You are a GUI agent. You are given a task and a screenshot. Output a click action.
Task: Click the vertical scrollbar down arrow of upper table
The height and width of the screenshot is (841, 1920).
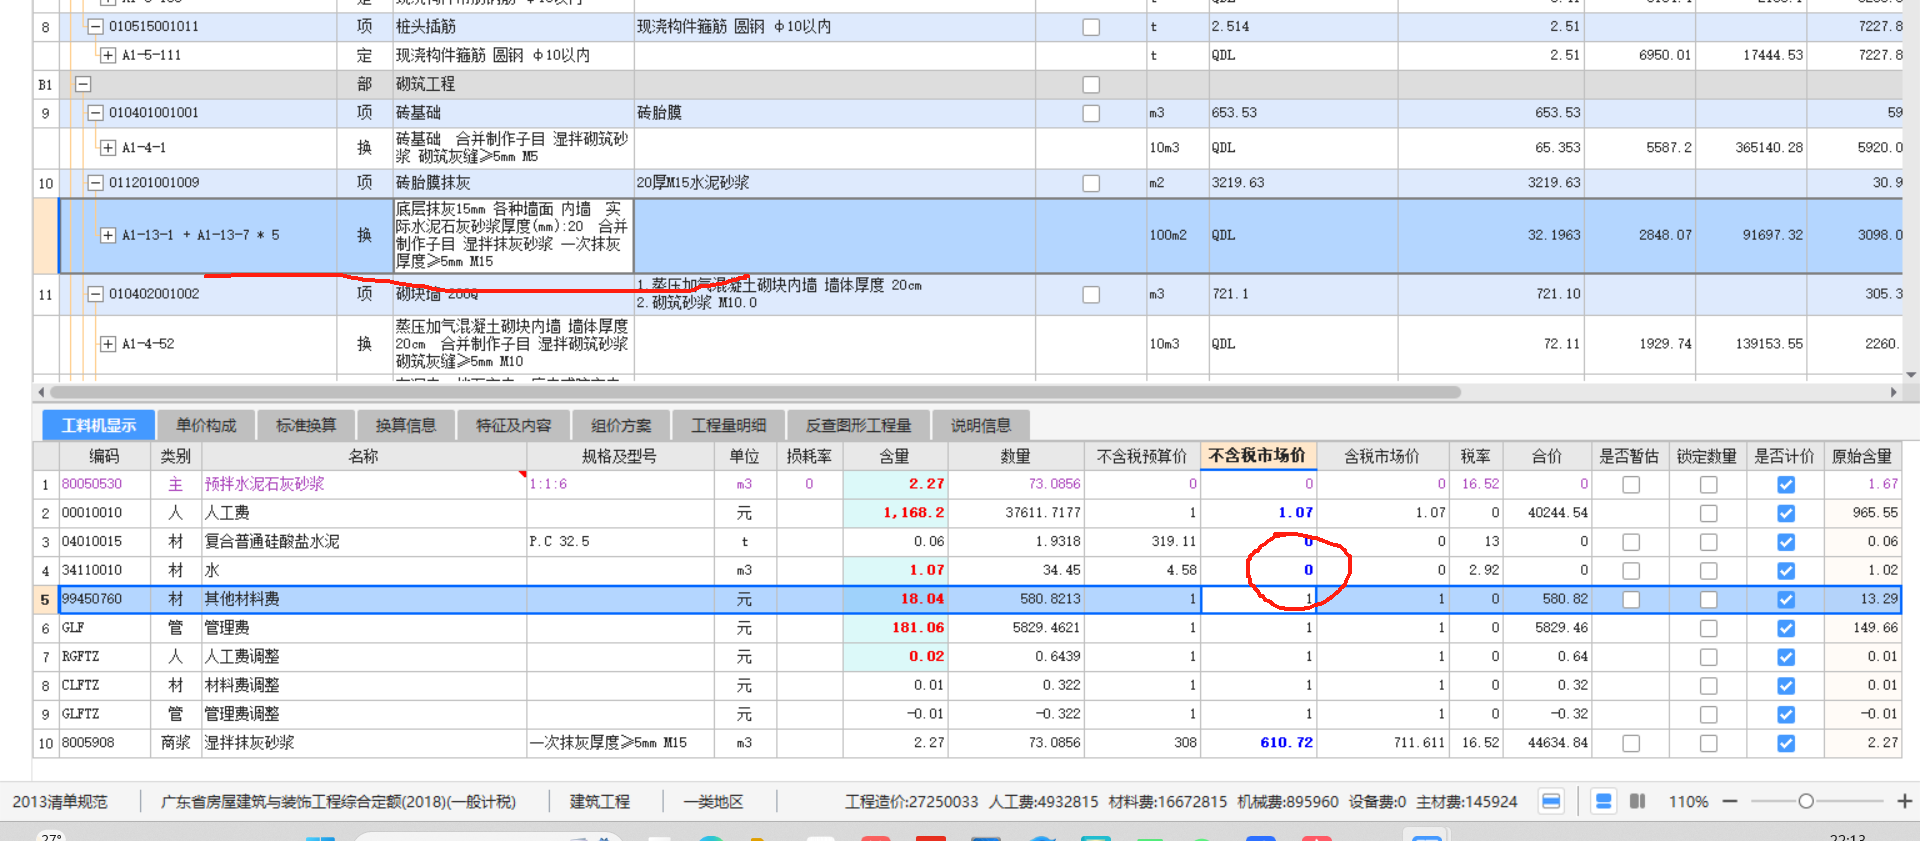click(x=1911, y=375)
